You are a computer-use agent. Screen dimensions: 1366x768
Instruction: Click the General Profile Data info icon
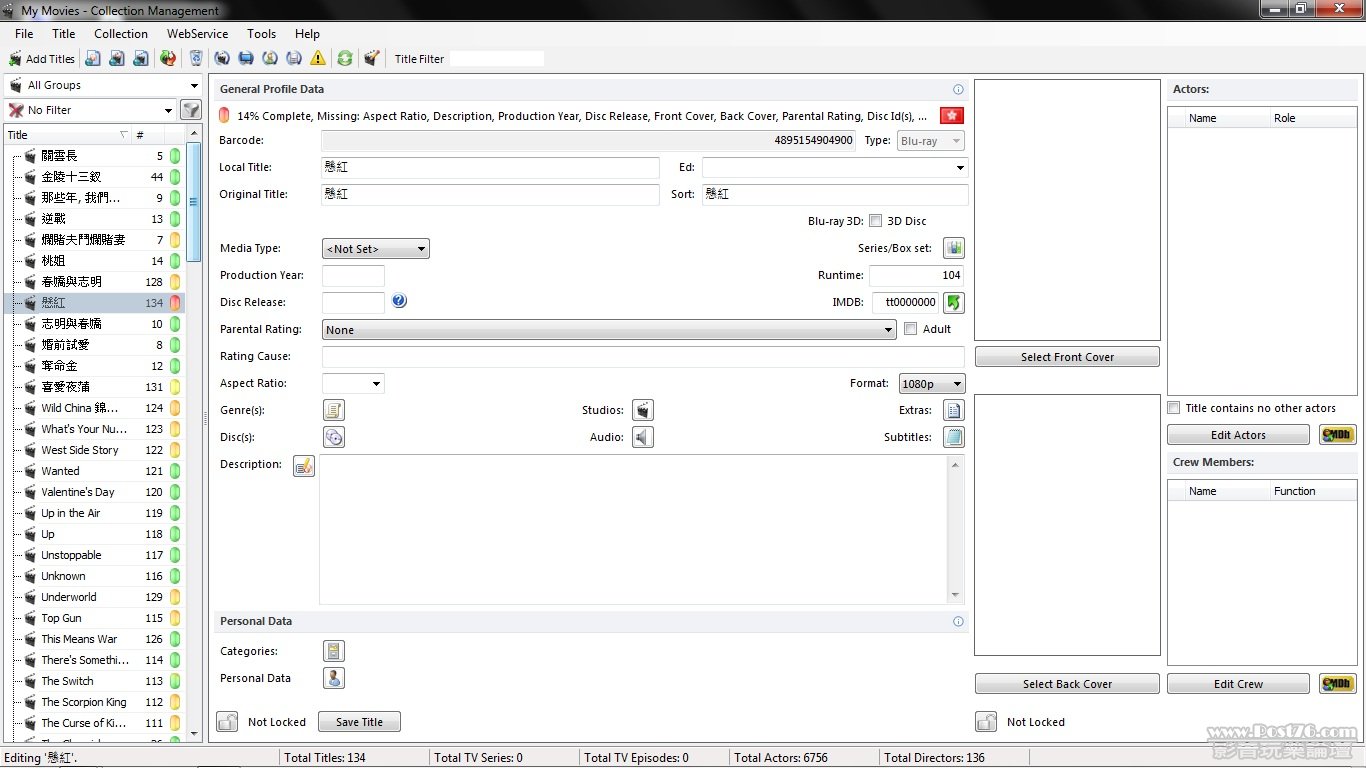[958, 89]
